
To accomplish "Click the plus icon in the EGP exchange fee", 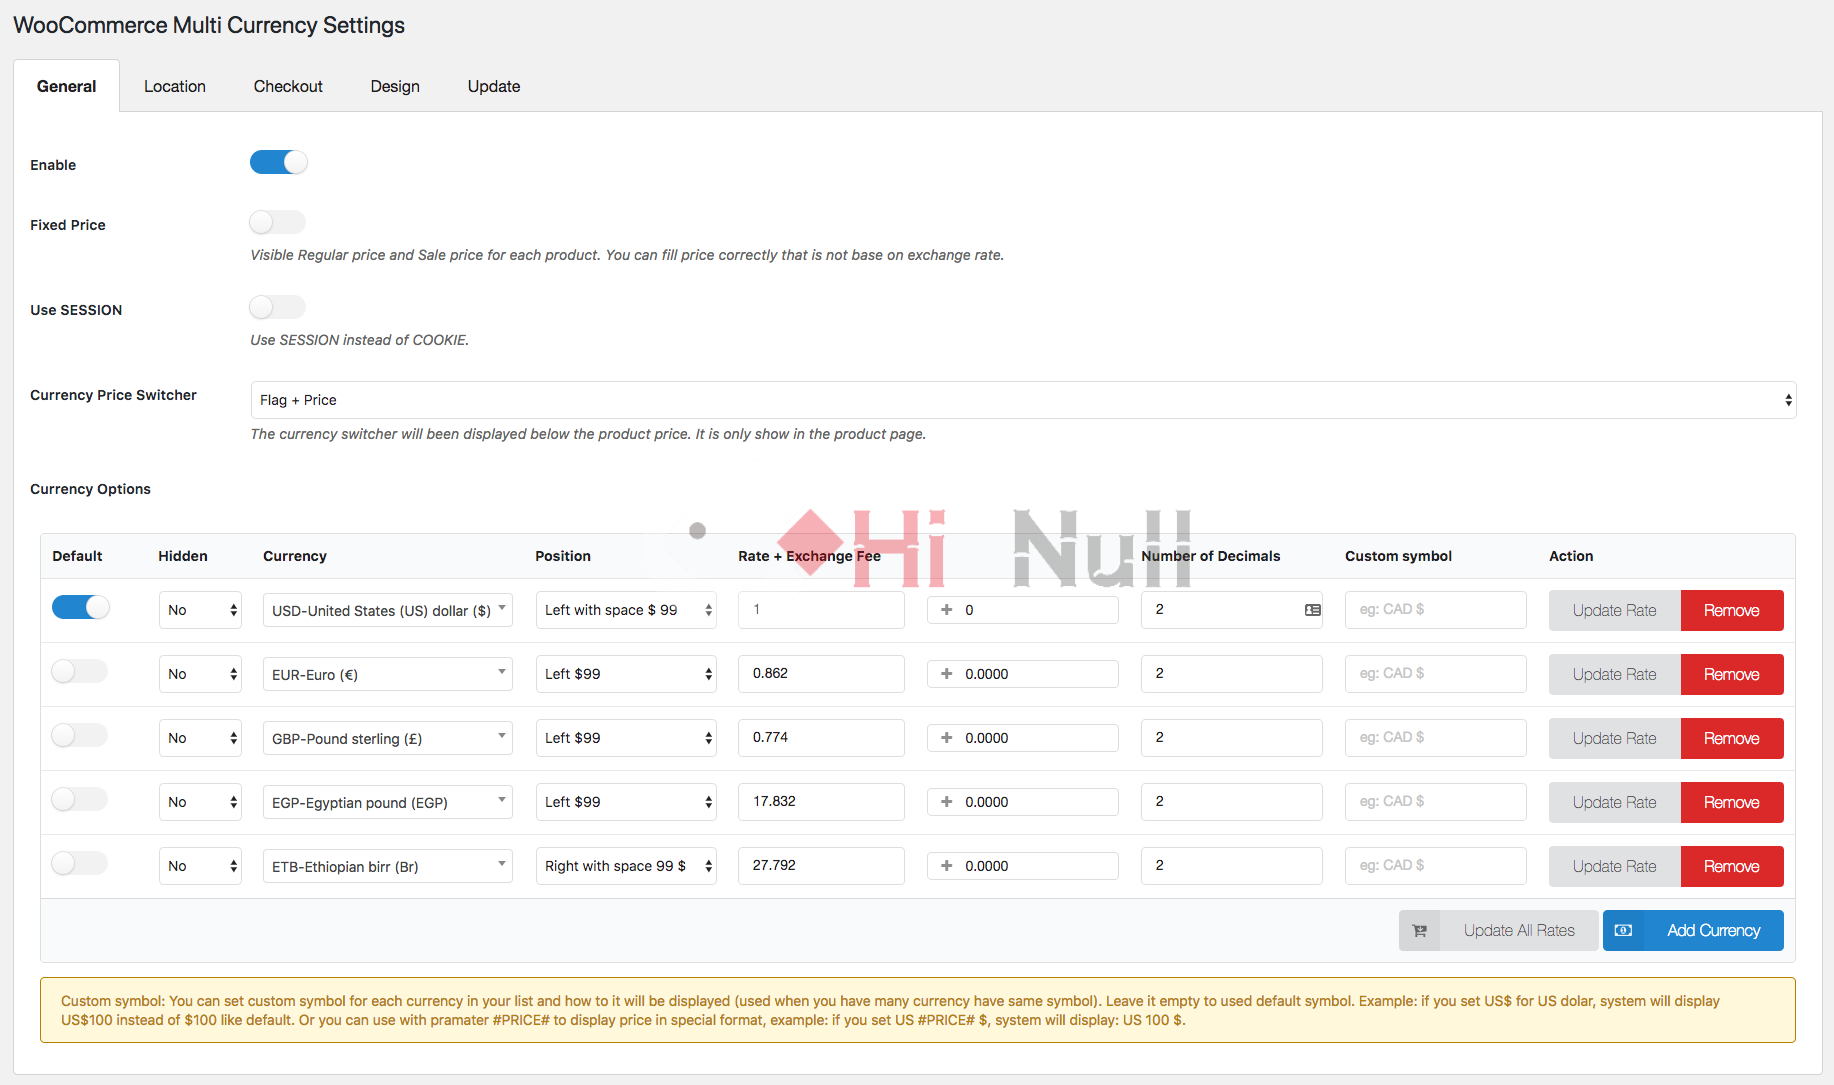I will tap(946, 802).
